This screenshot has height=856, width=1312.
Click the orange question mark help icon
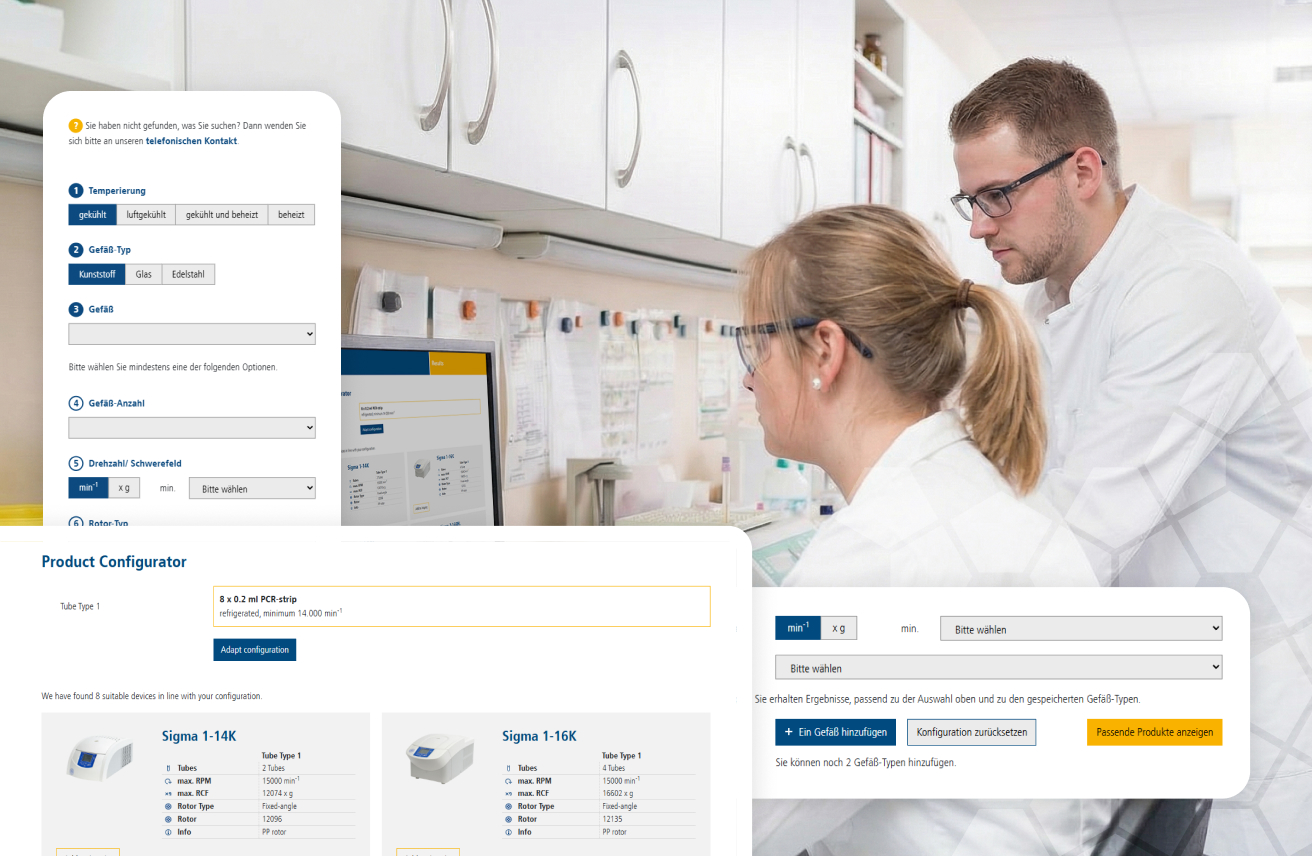pos(74,125)
